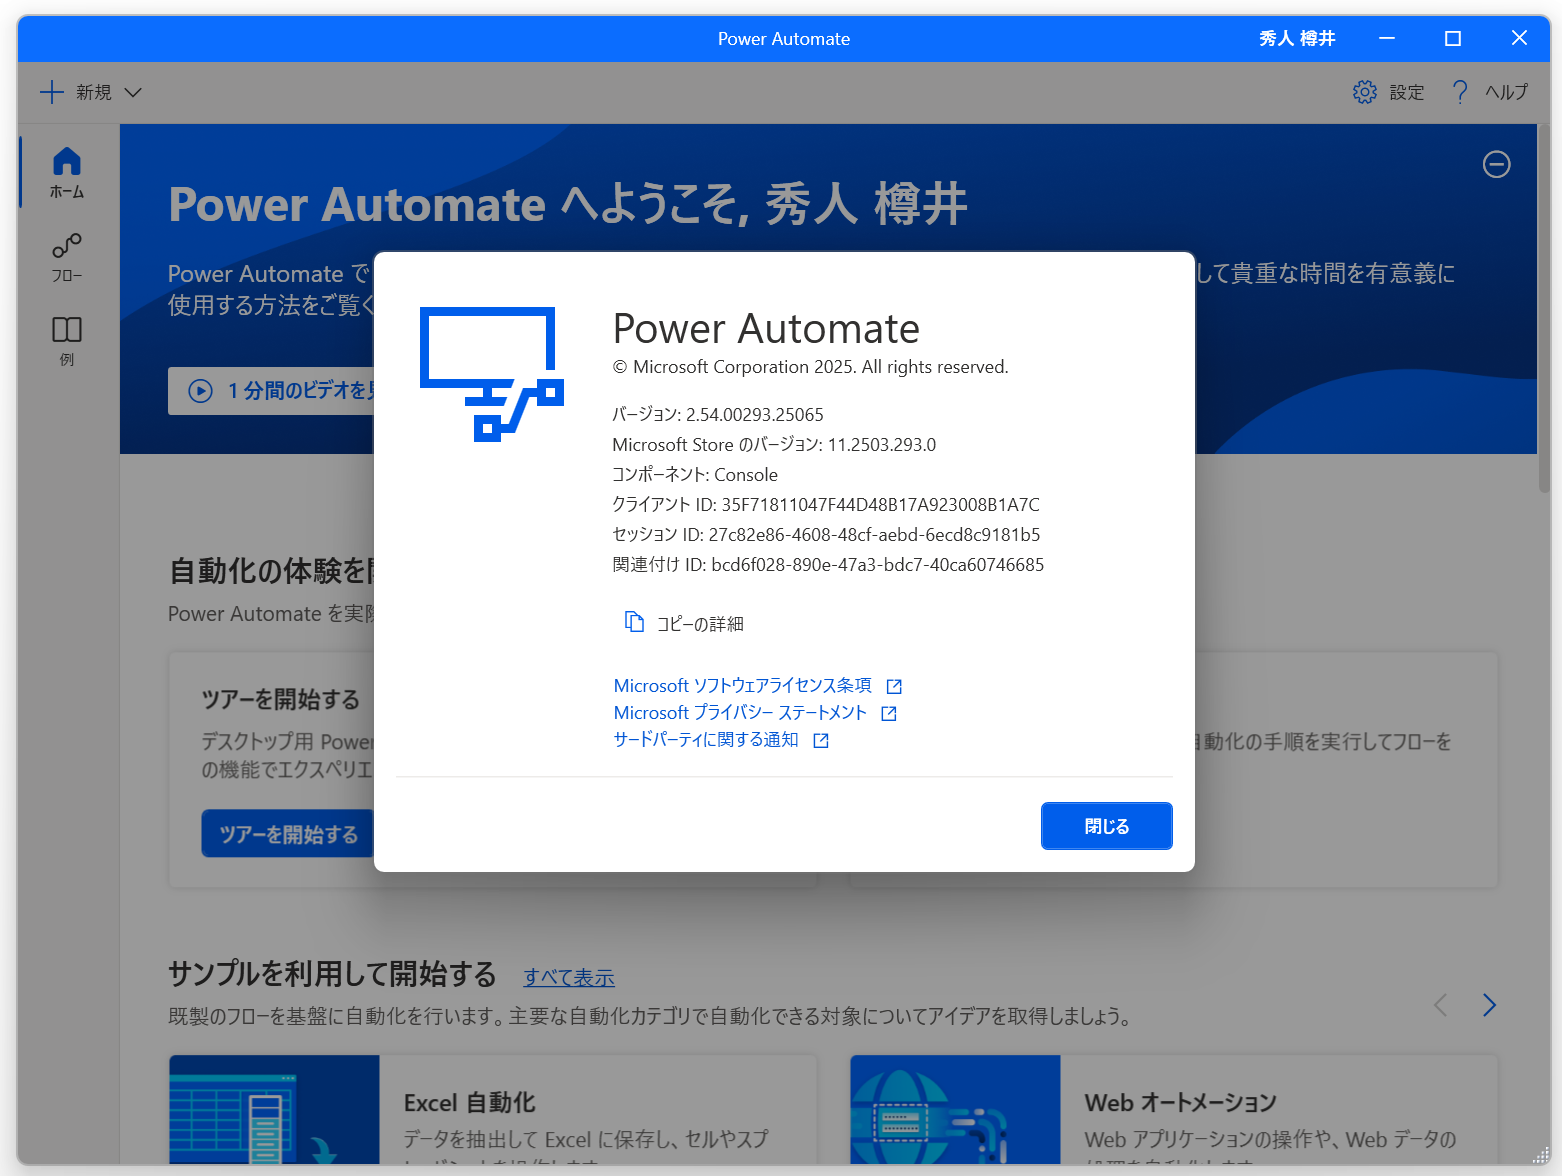Open the 設定 gear icon
The width and height of the screenshot is (1562, 1176).
point(1364,91)
